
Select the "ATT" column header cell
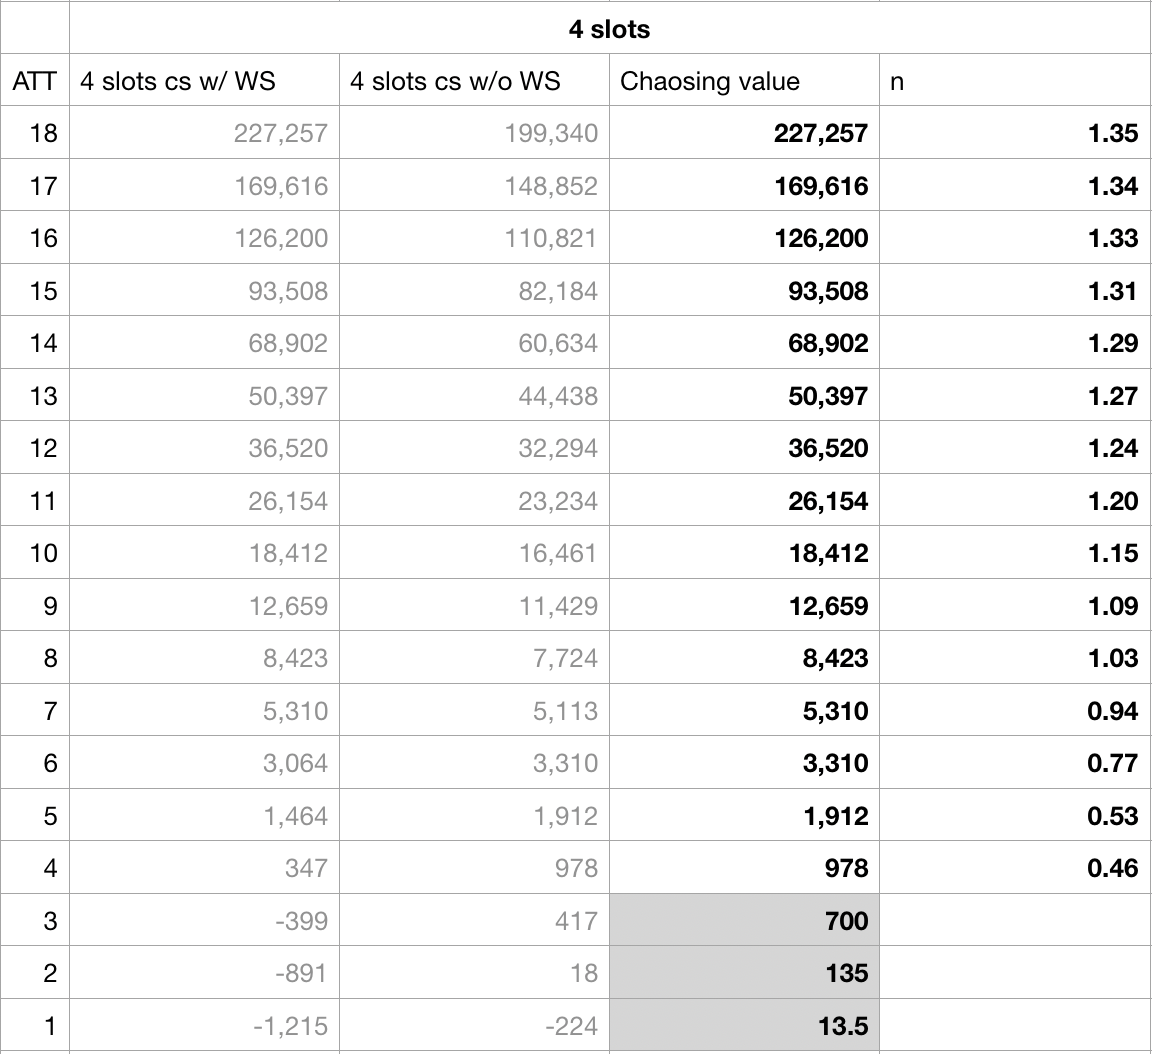(34, 81)
